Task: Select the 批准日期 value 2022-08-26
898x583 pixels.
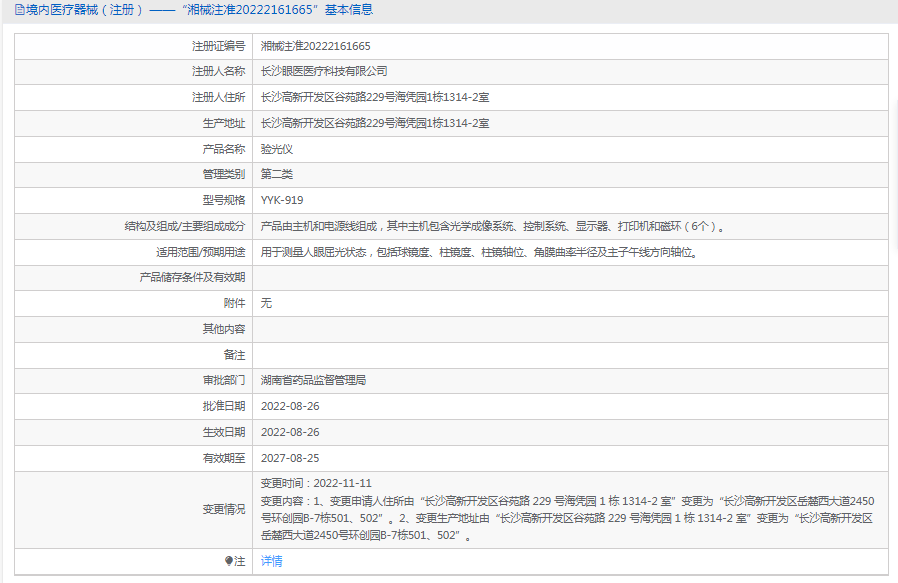Action: click(x=290, y=407)
